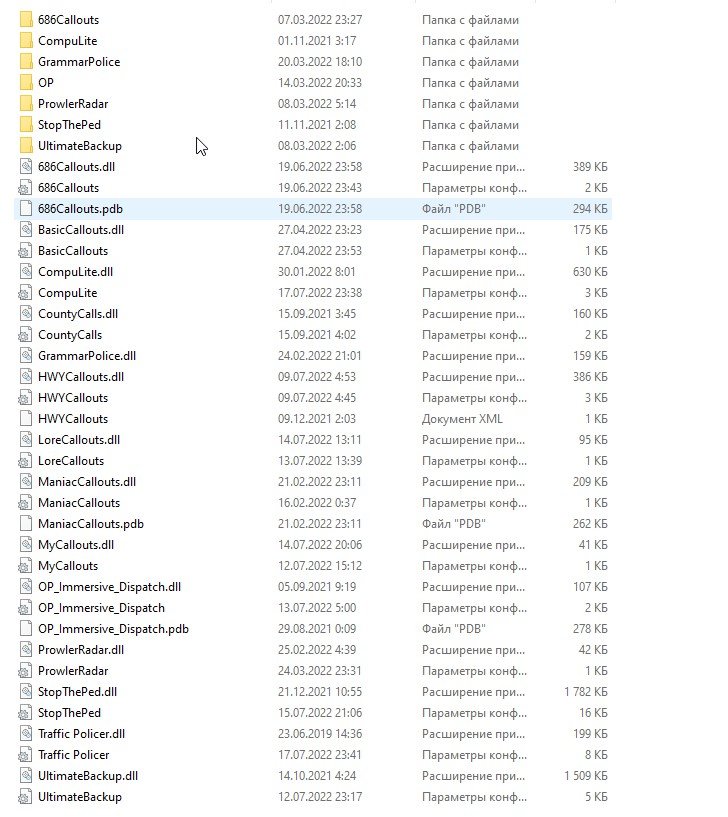Select the GrammarPolice.dll file name
This screenshot has height=817, width=728.
point(87,356)
